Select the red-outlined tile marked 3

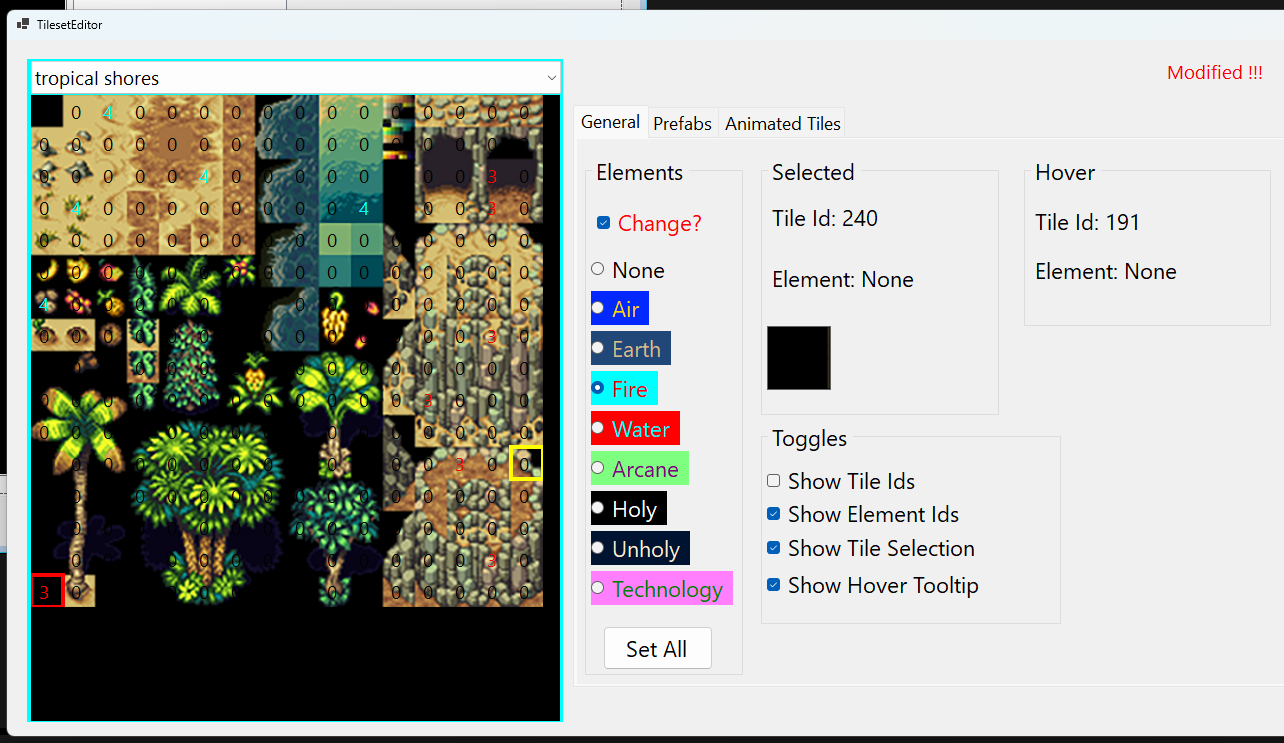coord(47,591)
